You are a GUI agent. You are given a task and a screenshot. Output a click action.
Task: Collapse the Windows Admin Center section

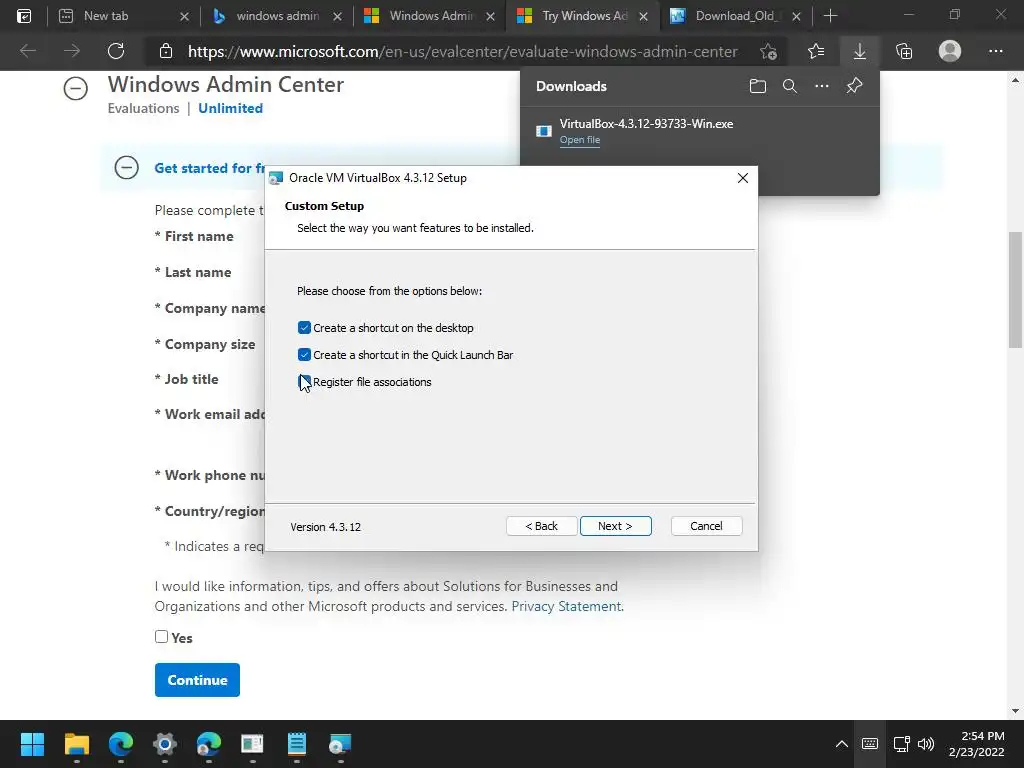[x=76, y=88]
